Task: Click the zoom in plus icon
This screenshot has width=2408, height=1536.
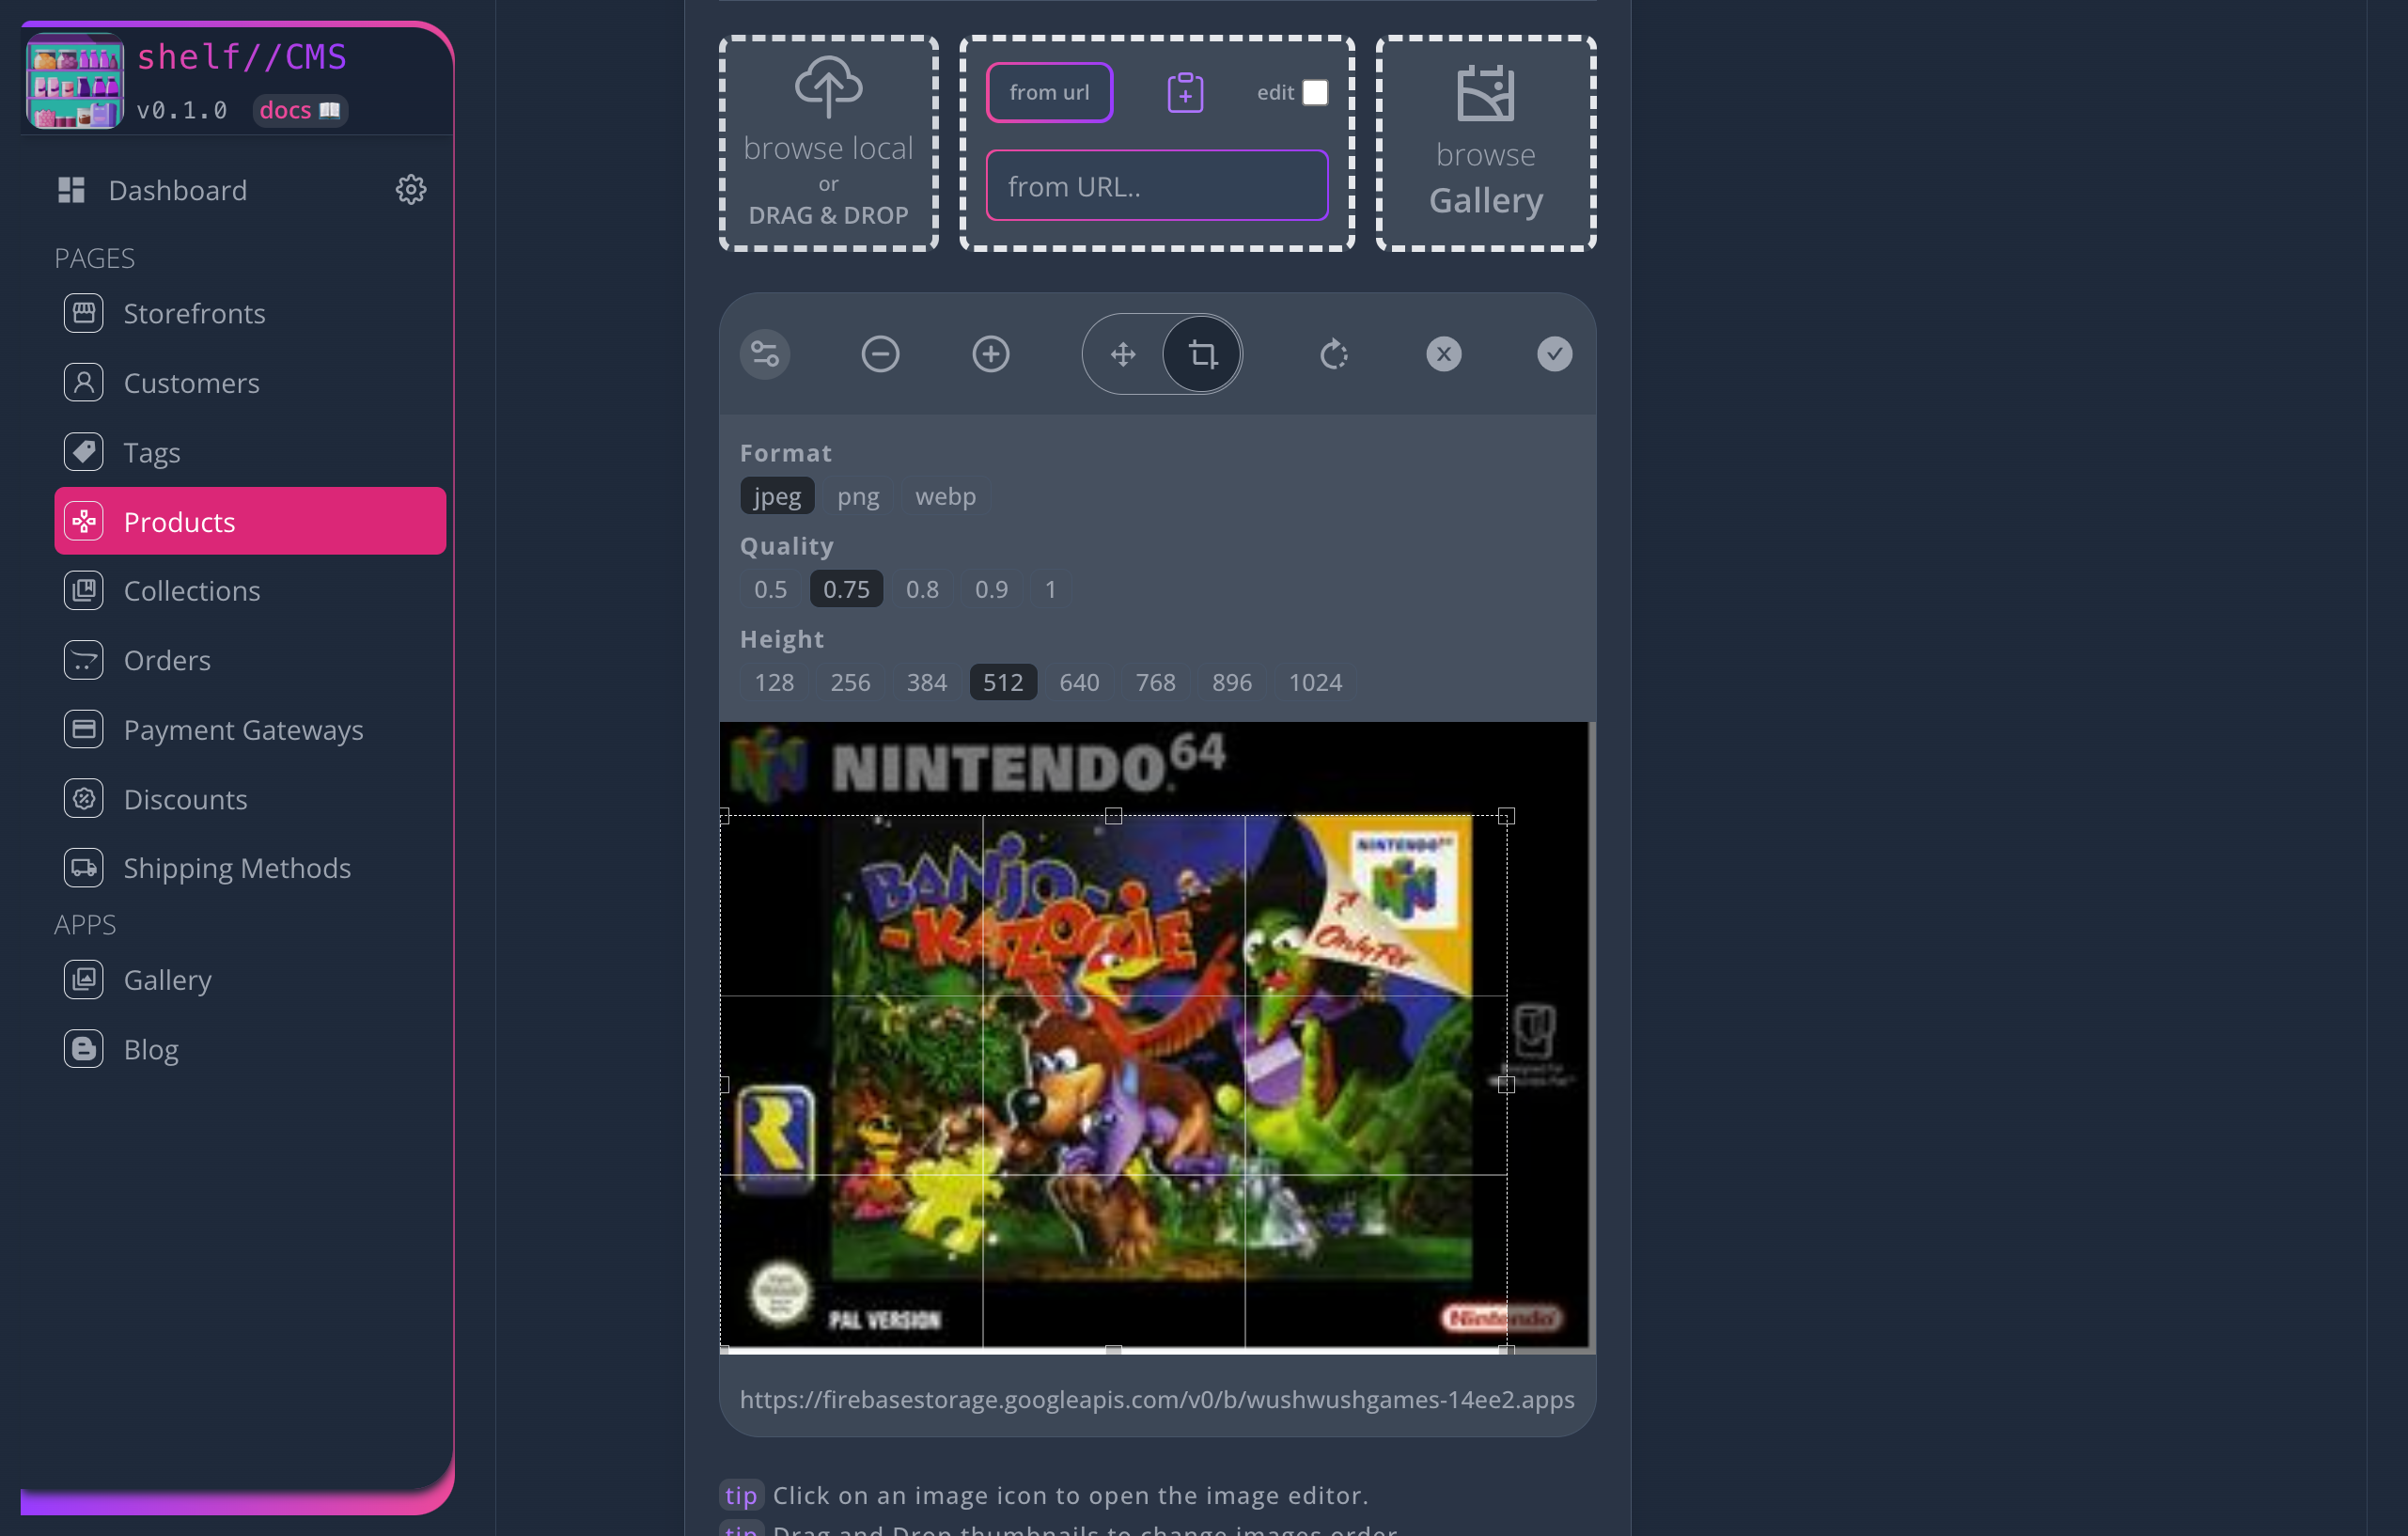Action: point(991,354)
